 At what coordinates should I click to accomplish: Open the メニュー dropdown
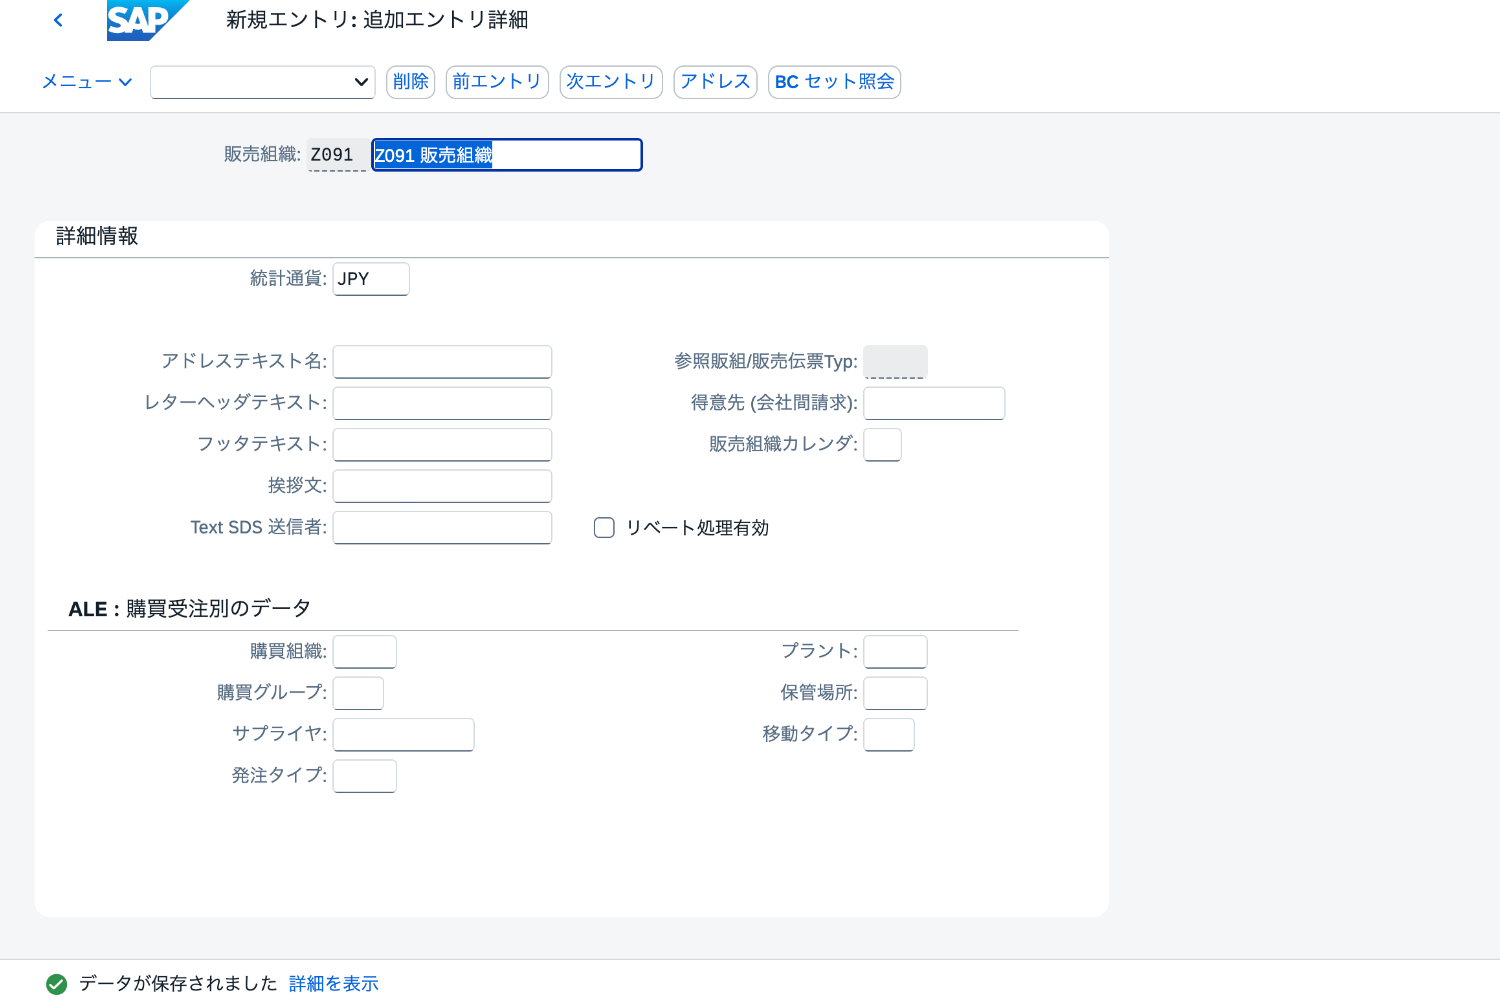[x=87, y=82]
